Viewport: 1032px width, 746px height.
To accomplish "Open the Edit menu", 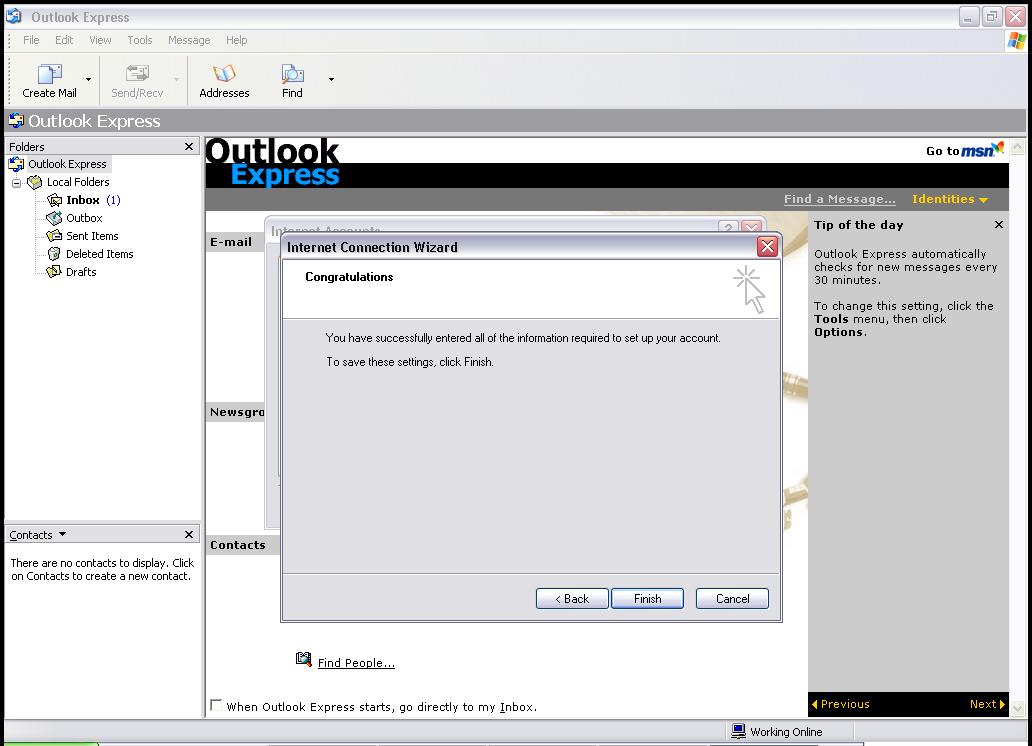I will point(64,40).
